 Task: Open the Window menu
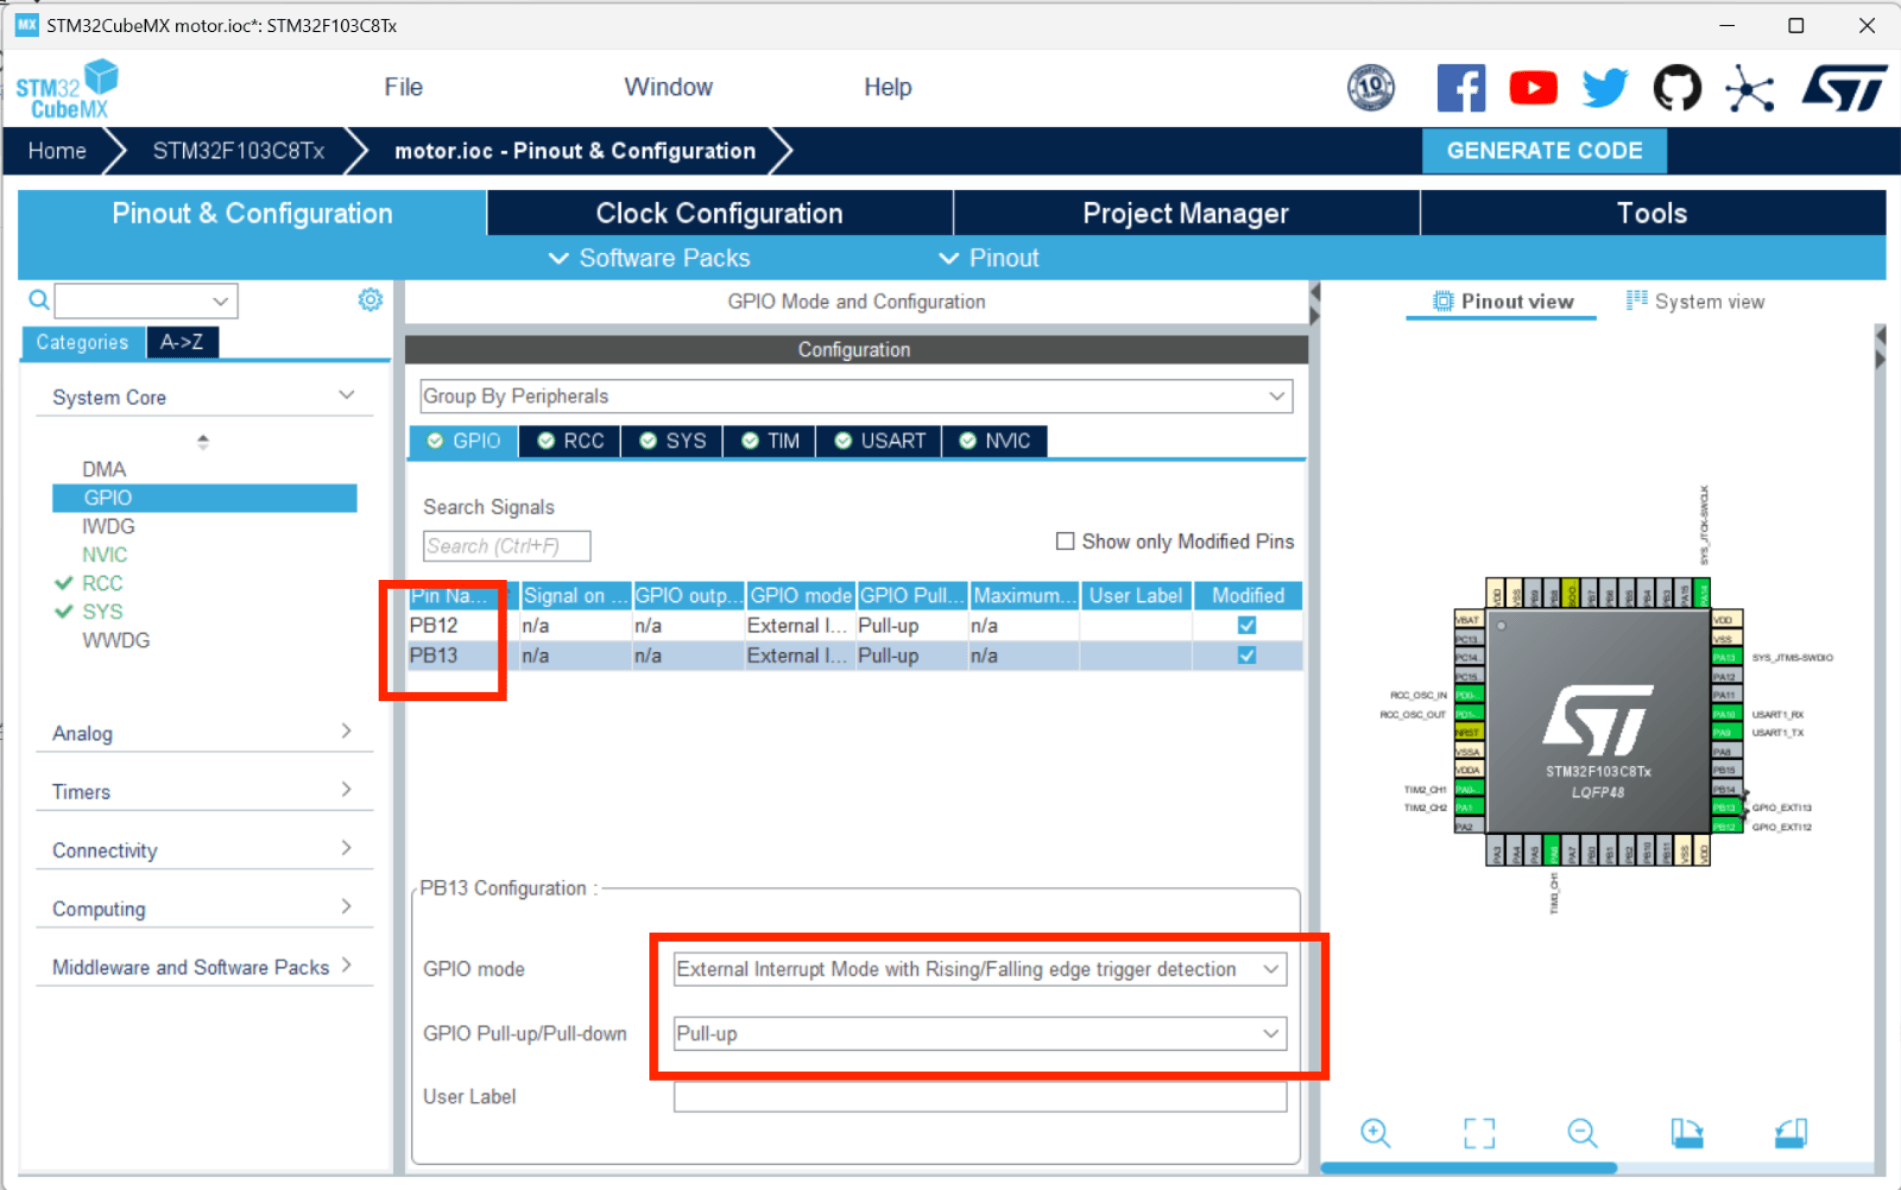coord(668,87)
